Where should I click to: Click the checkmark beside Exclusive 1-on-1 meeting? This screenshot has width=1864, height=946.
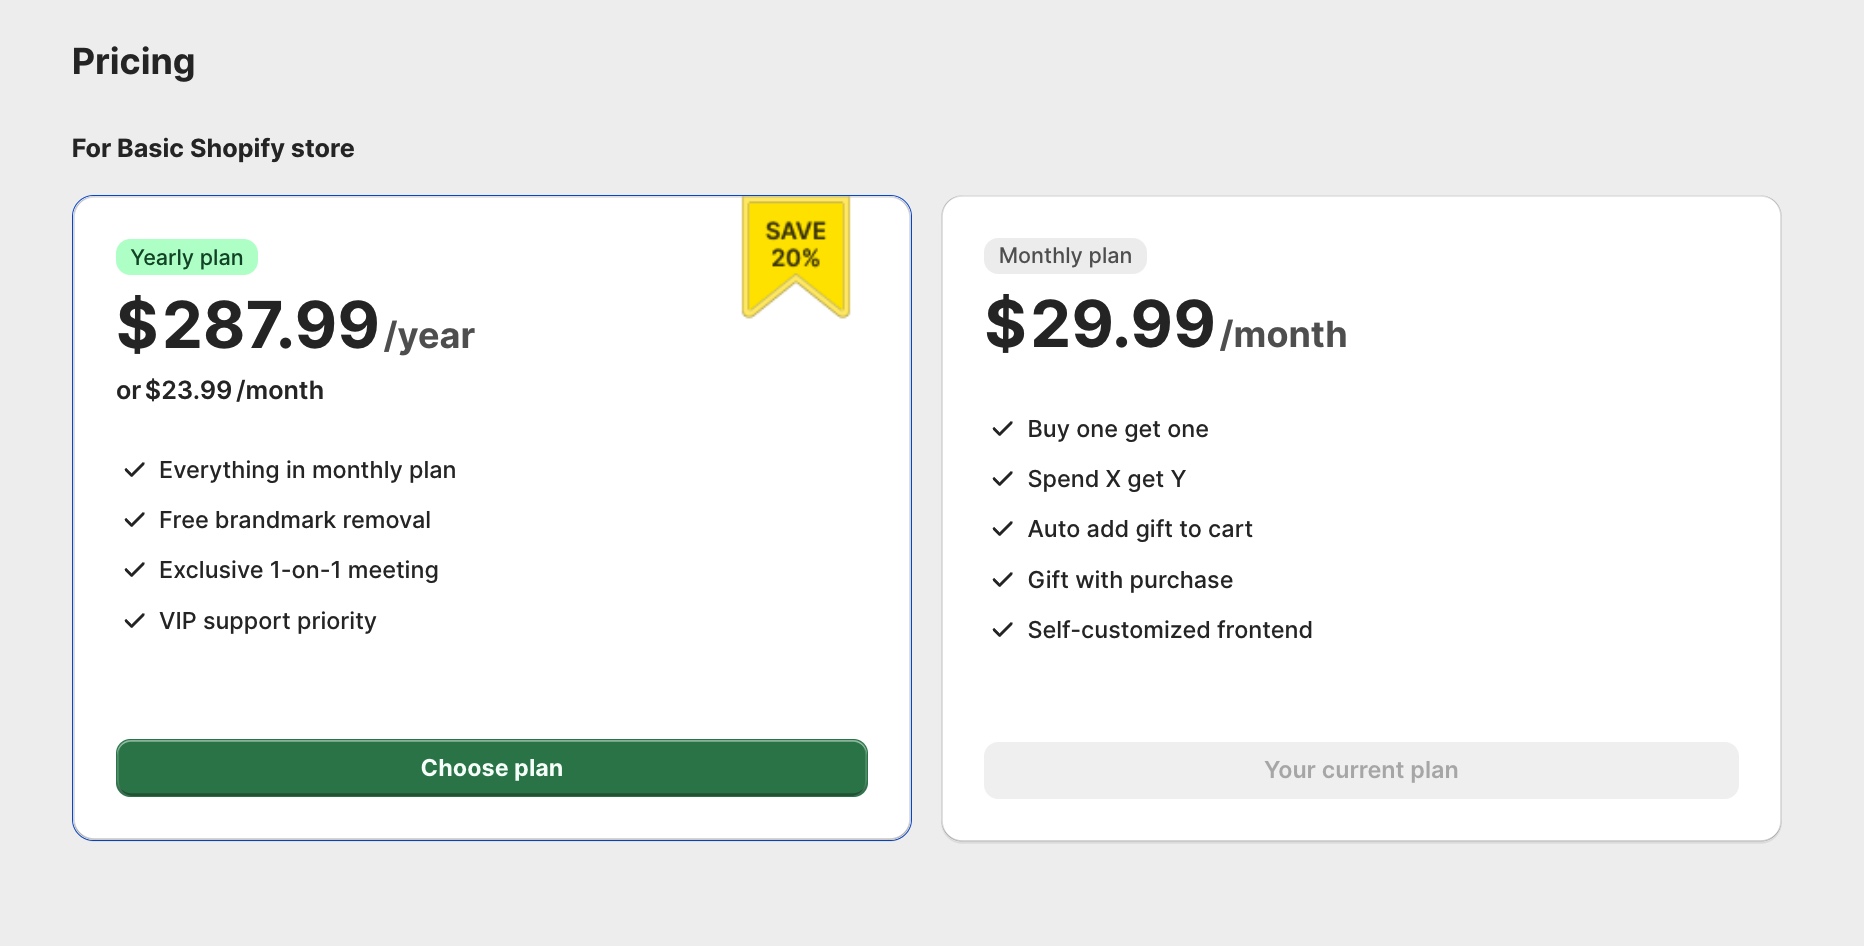click(x=135, y=570)
